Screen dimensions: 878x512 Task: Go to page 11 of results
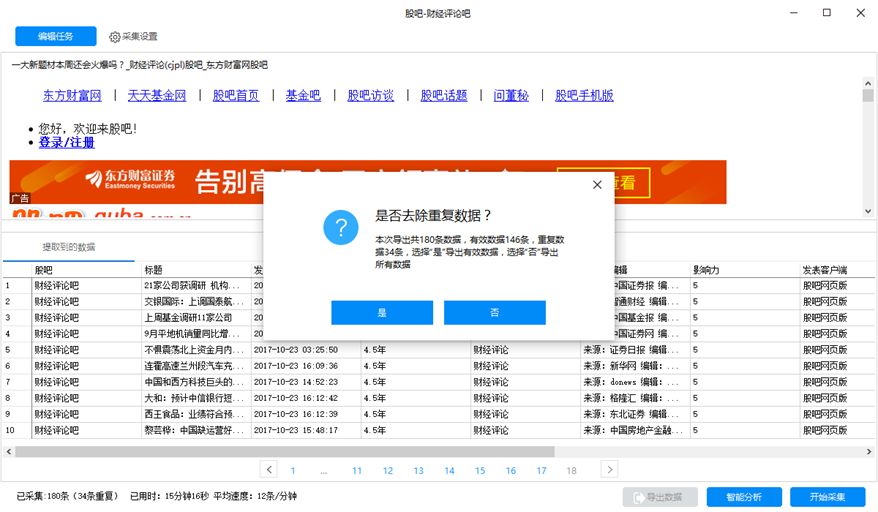click(357, 471)
